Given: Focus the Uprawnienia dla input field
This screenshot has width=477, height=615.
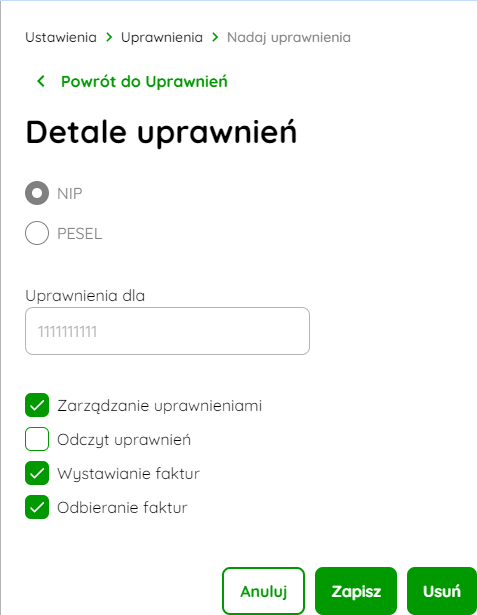Looking at the screenshot, I should coord(167,331).
